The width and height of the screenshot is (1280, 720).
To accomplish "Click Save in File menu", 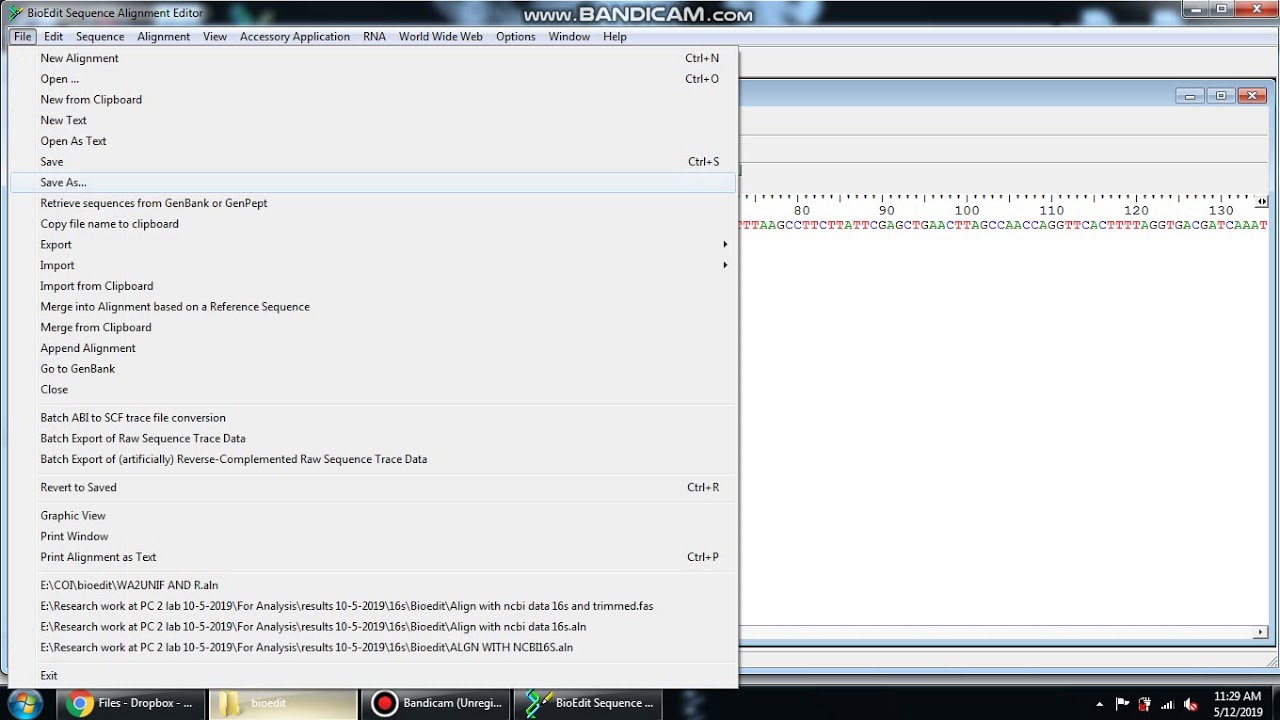I will (x=373, y=162).
